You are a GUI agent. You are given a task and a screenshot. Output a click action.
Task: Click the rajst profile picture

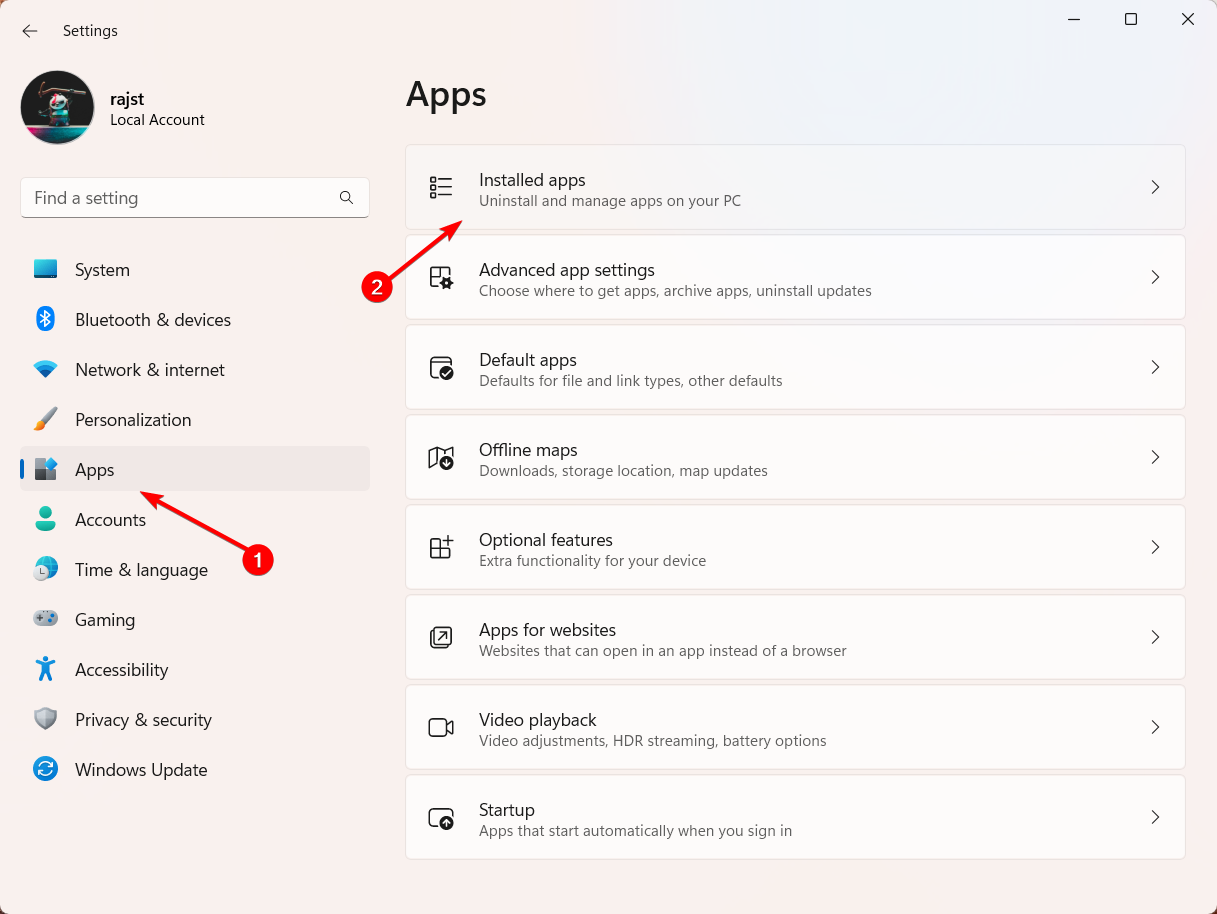click(x=57, y=107)
